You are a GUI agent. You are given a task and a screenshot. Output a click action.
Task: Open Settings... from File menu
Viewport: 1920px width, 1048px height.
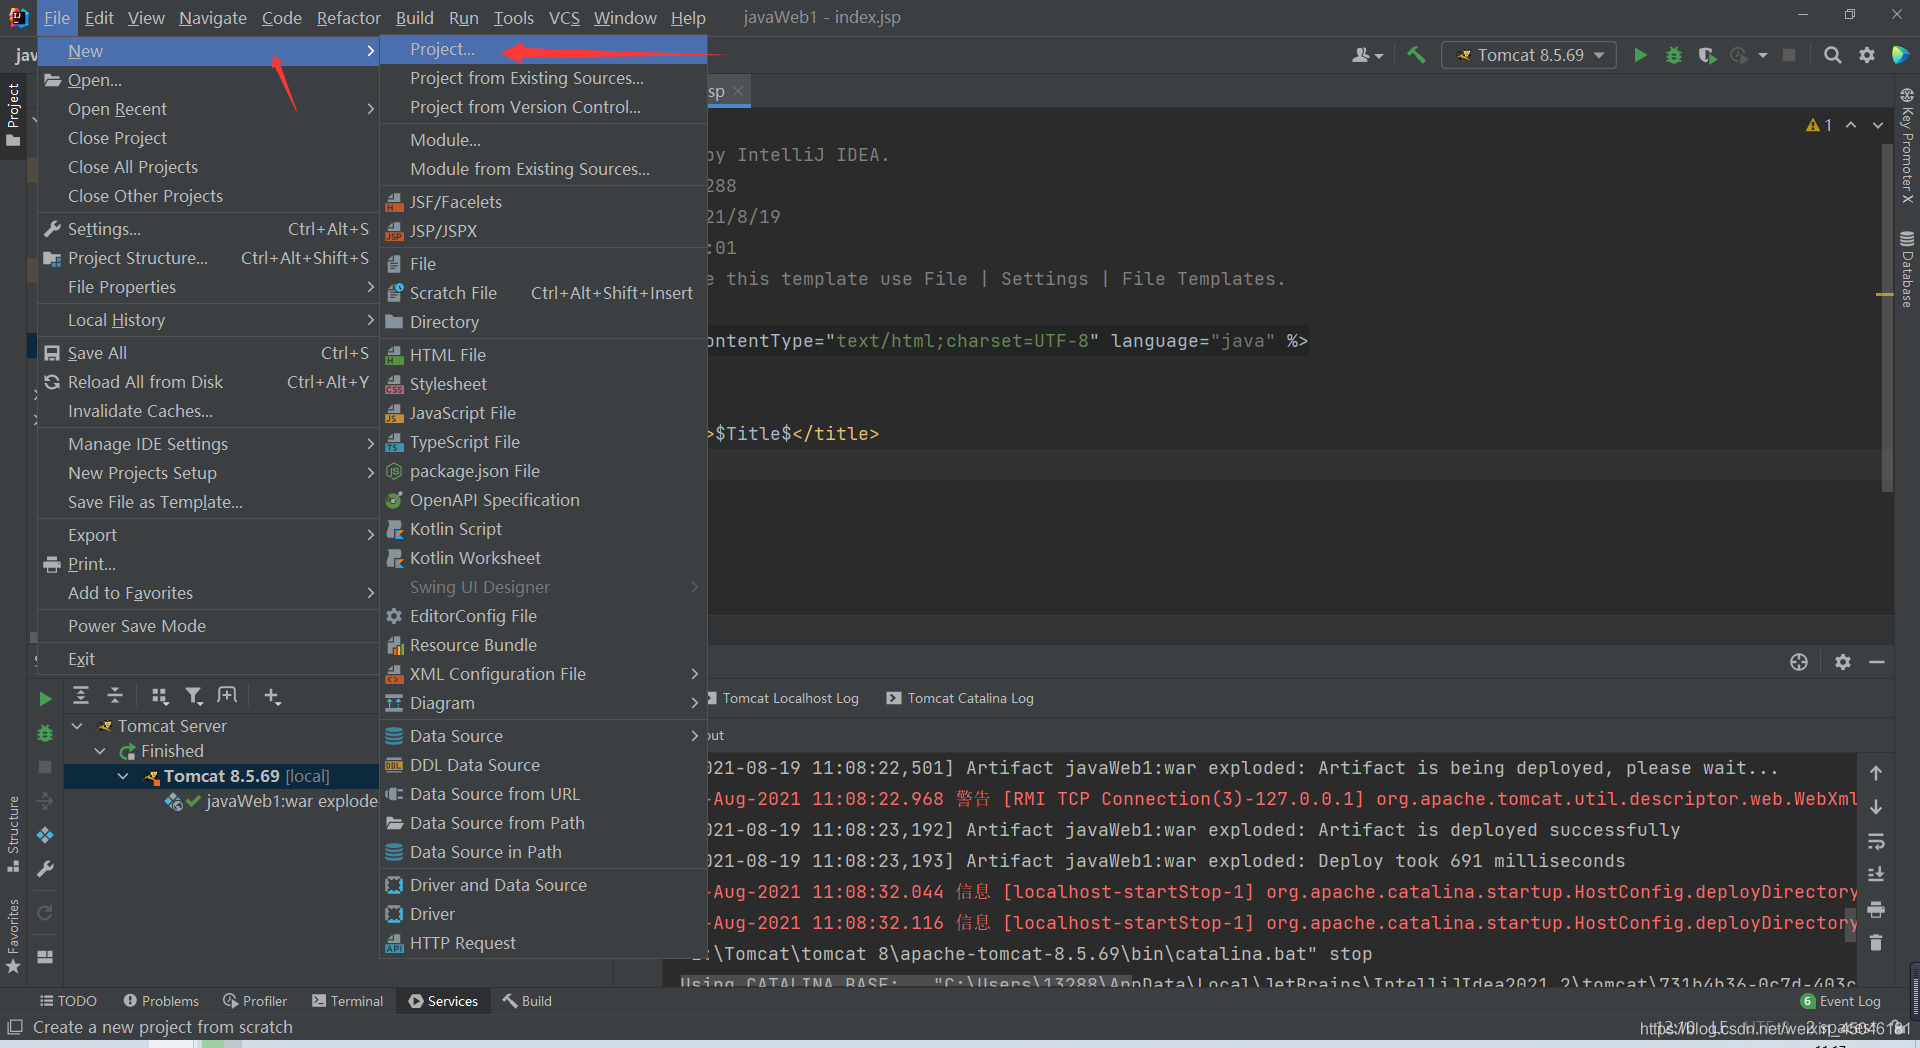207,229
